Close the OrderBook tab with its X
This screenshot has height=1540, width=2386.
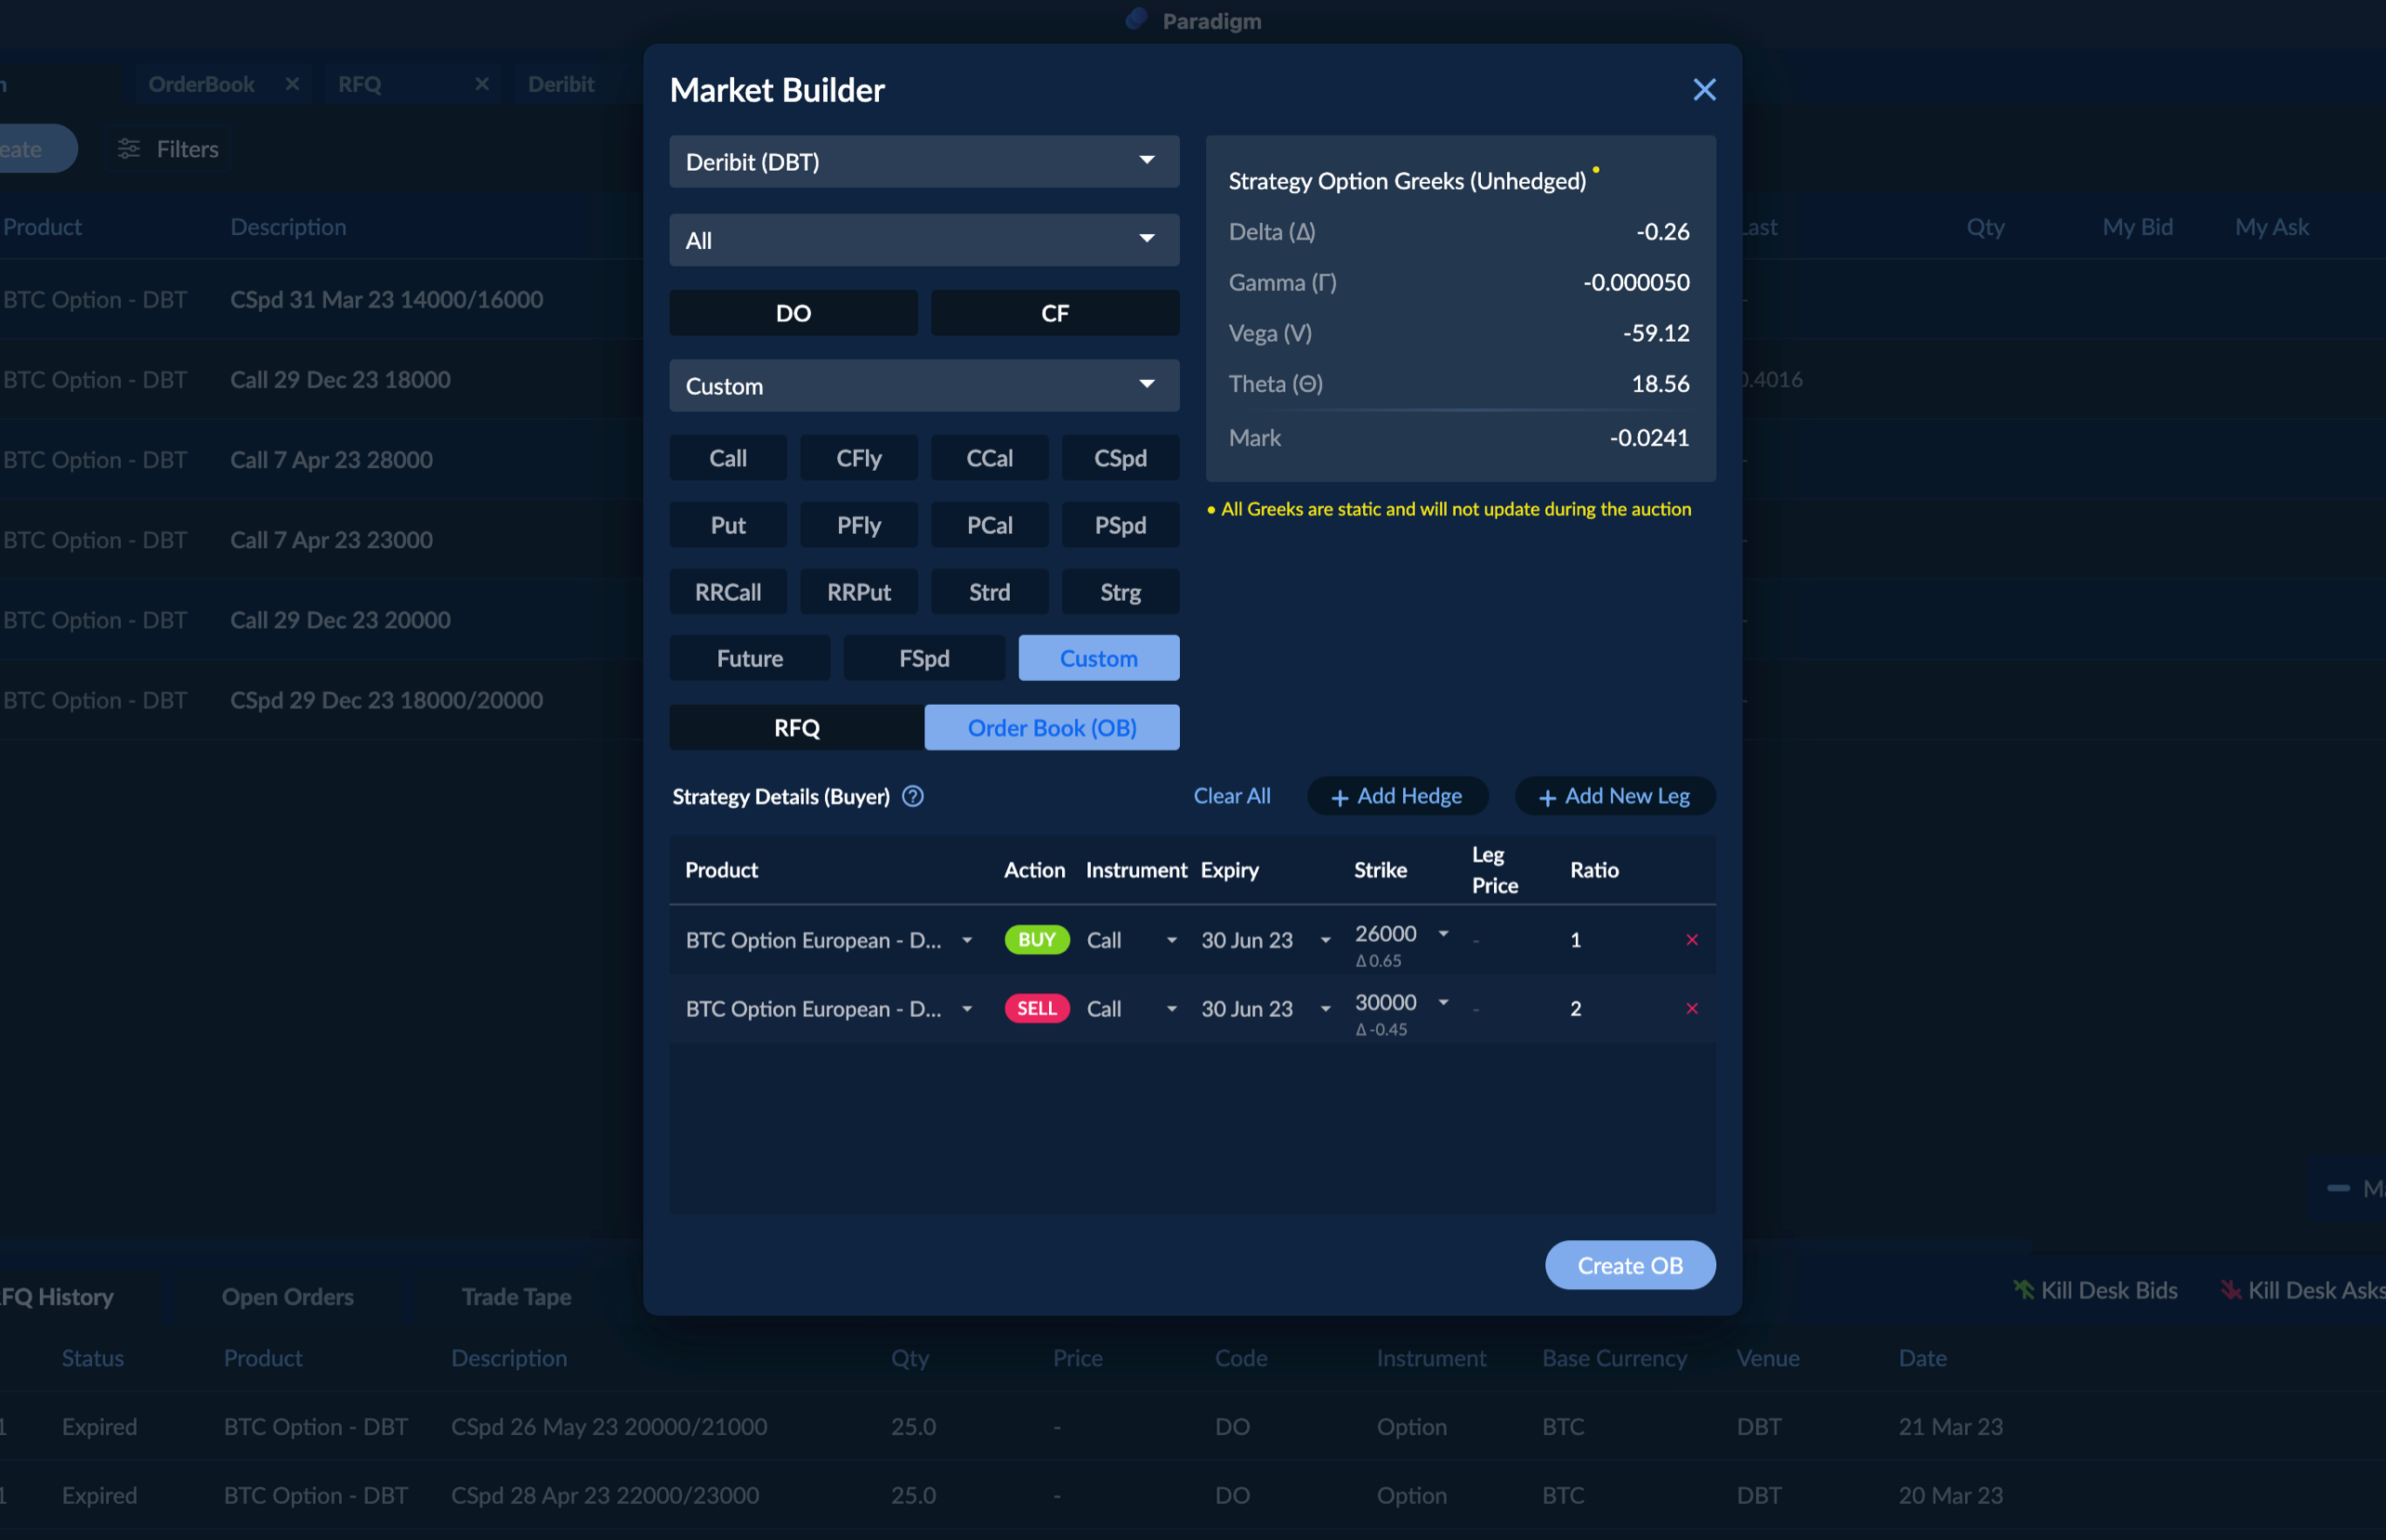click(292, 84)
